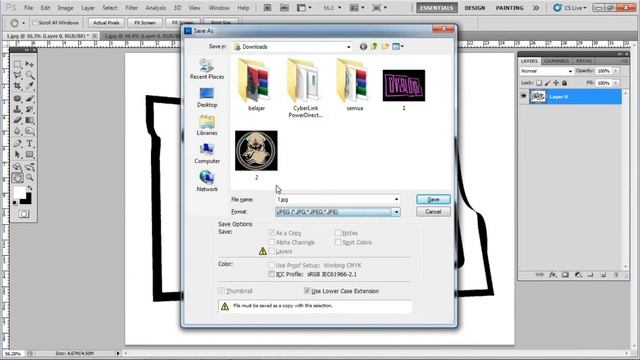Toggle the As a Copy checkbox

271,233
